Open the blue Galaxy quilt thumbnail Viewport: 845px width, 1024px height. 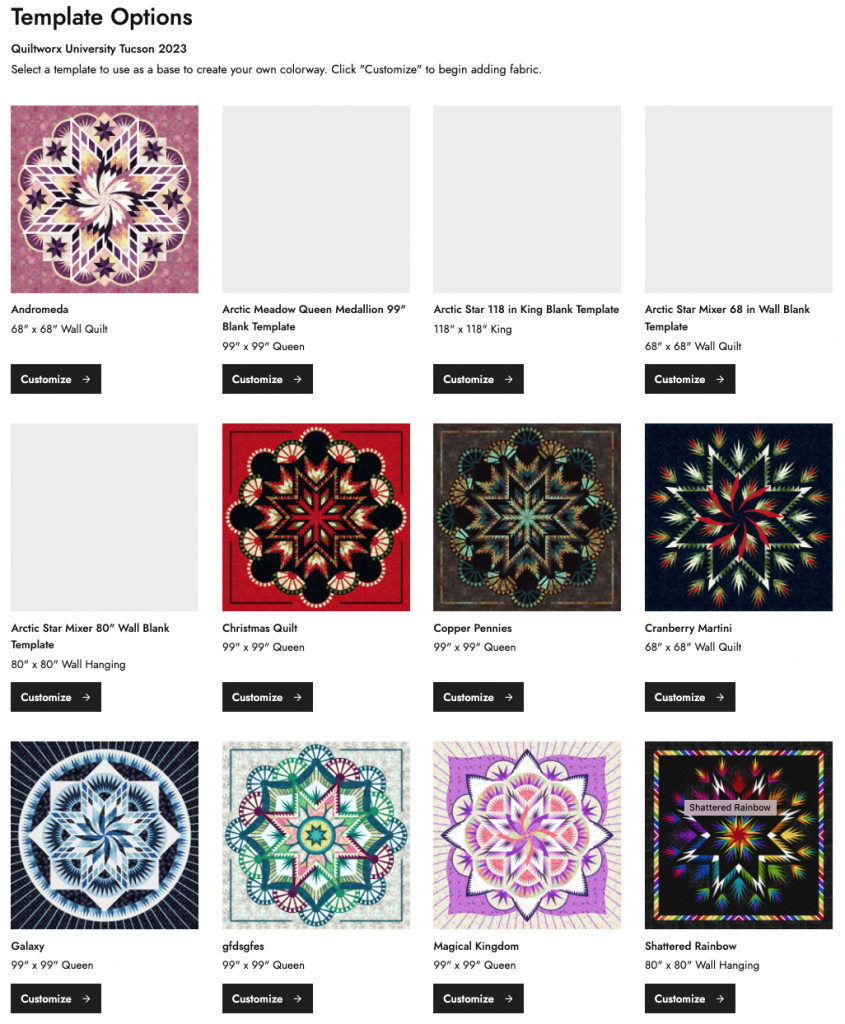[x=104, y=835]
